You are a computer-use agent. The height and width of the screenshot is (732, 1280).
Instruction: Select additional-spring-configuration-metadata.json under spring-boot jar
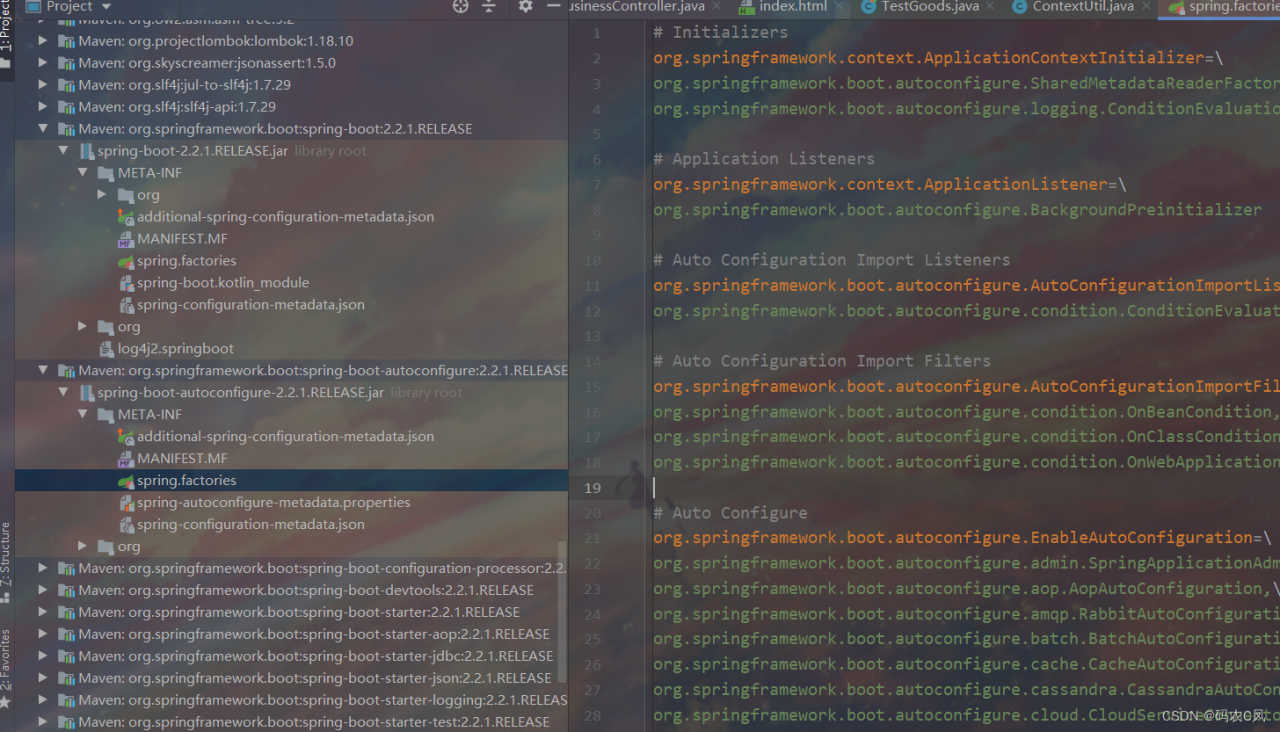[285, 217]
